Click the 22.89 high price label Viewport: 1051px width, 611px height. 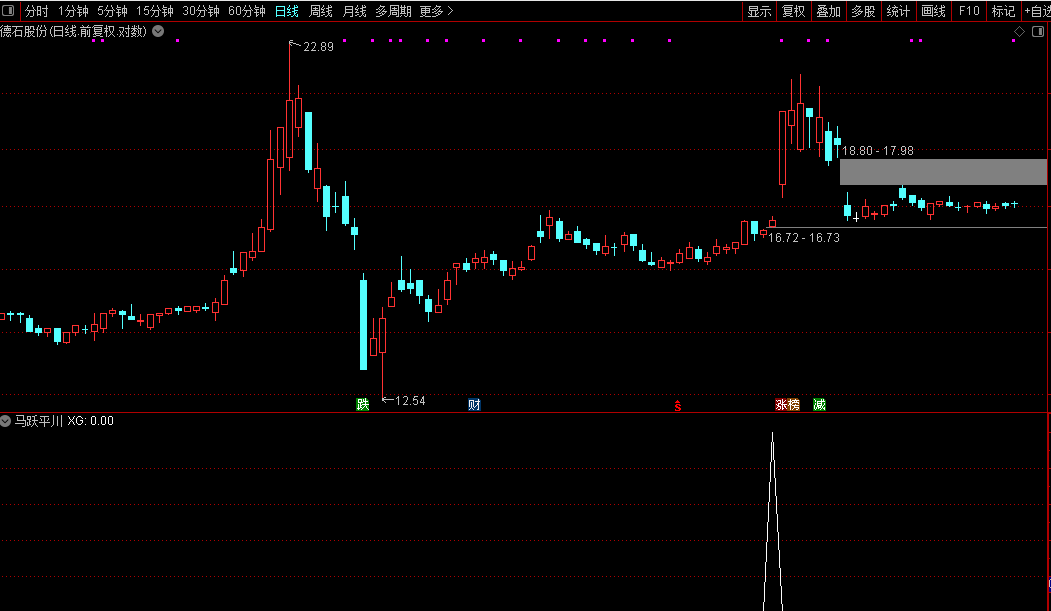click(x=318, y=47)
